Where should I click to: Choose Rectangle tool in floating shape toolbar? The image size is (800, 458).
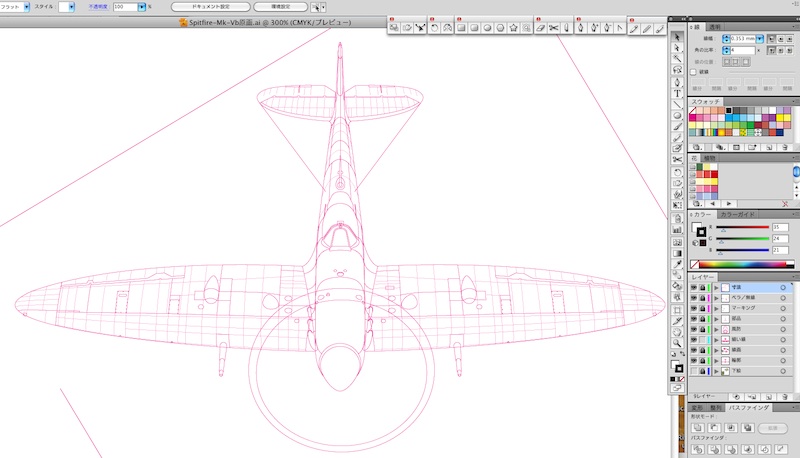(x=461, y=28)
